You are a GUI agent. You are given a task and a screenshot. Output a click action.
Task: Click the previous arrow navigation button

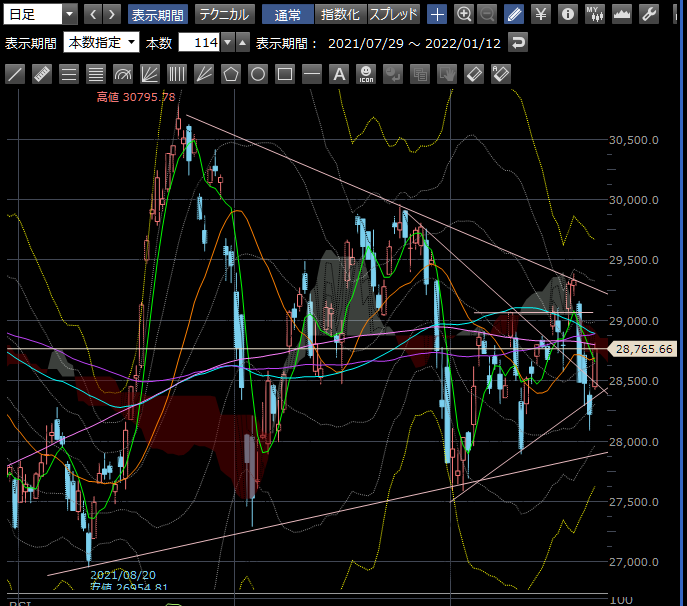pyautogui.click(x=93, y=14)
